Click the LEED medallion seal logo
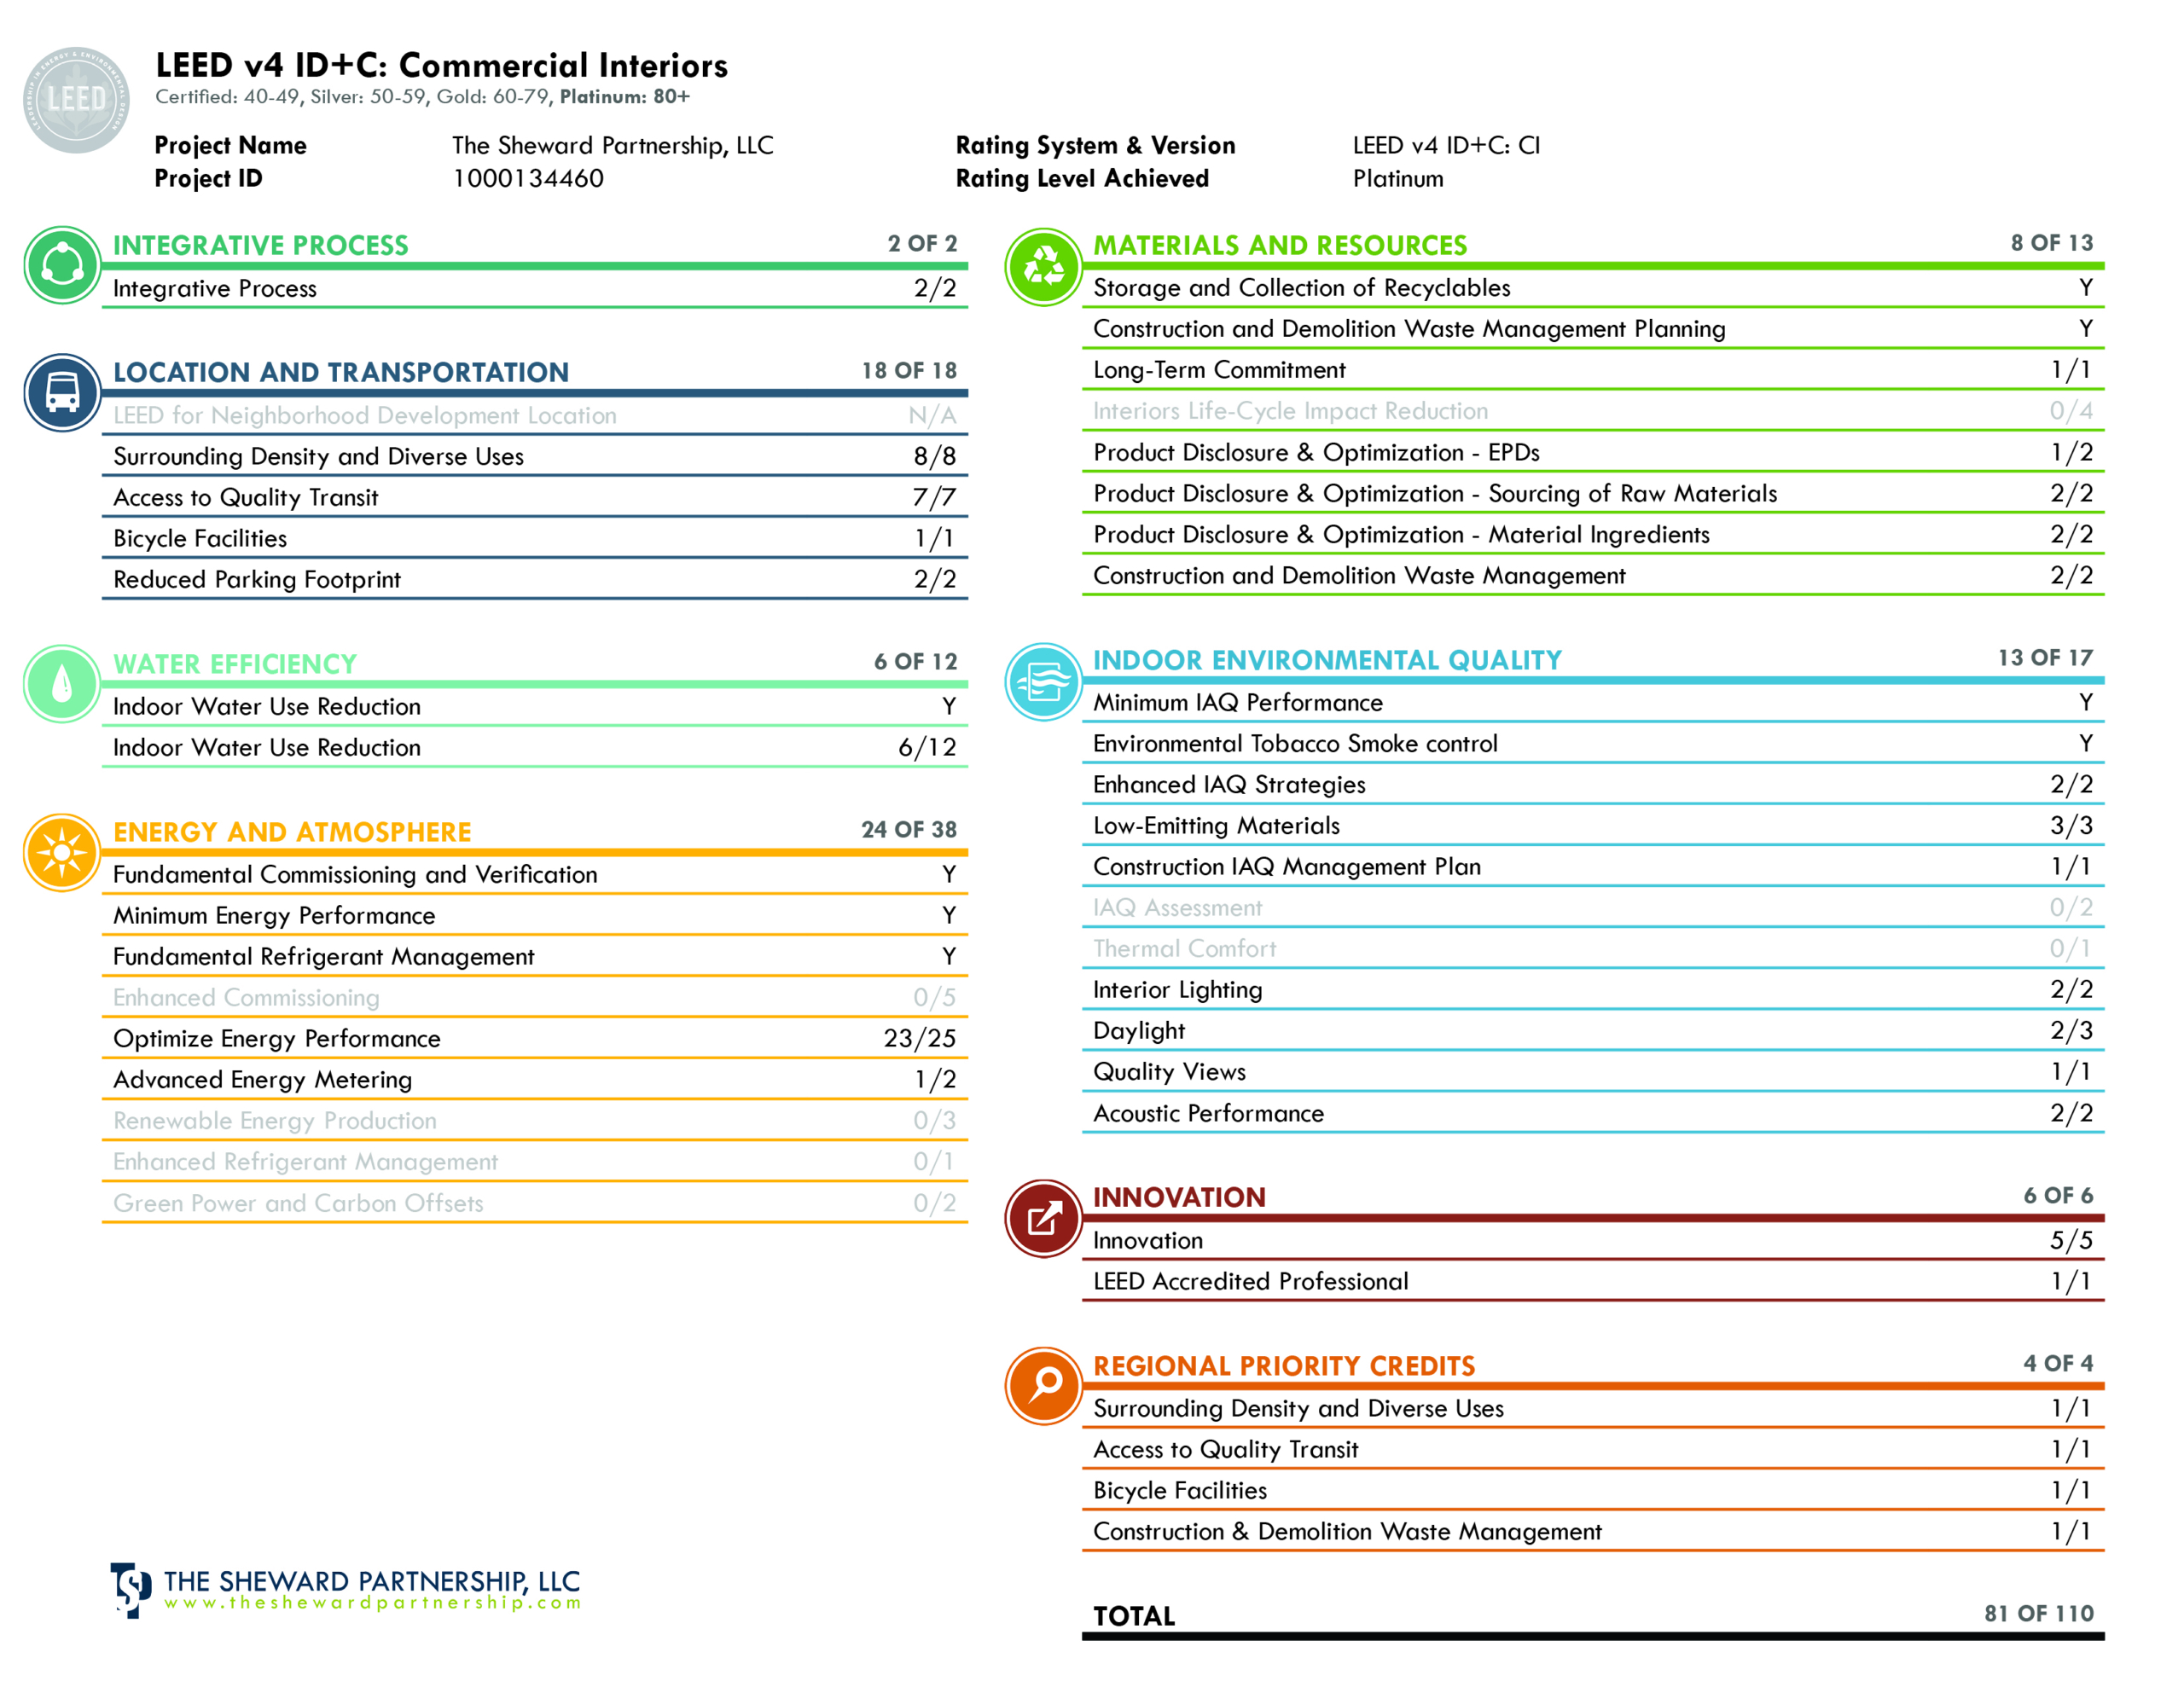This screenshot has width=2184, height=1687. coord(76,100)
